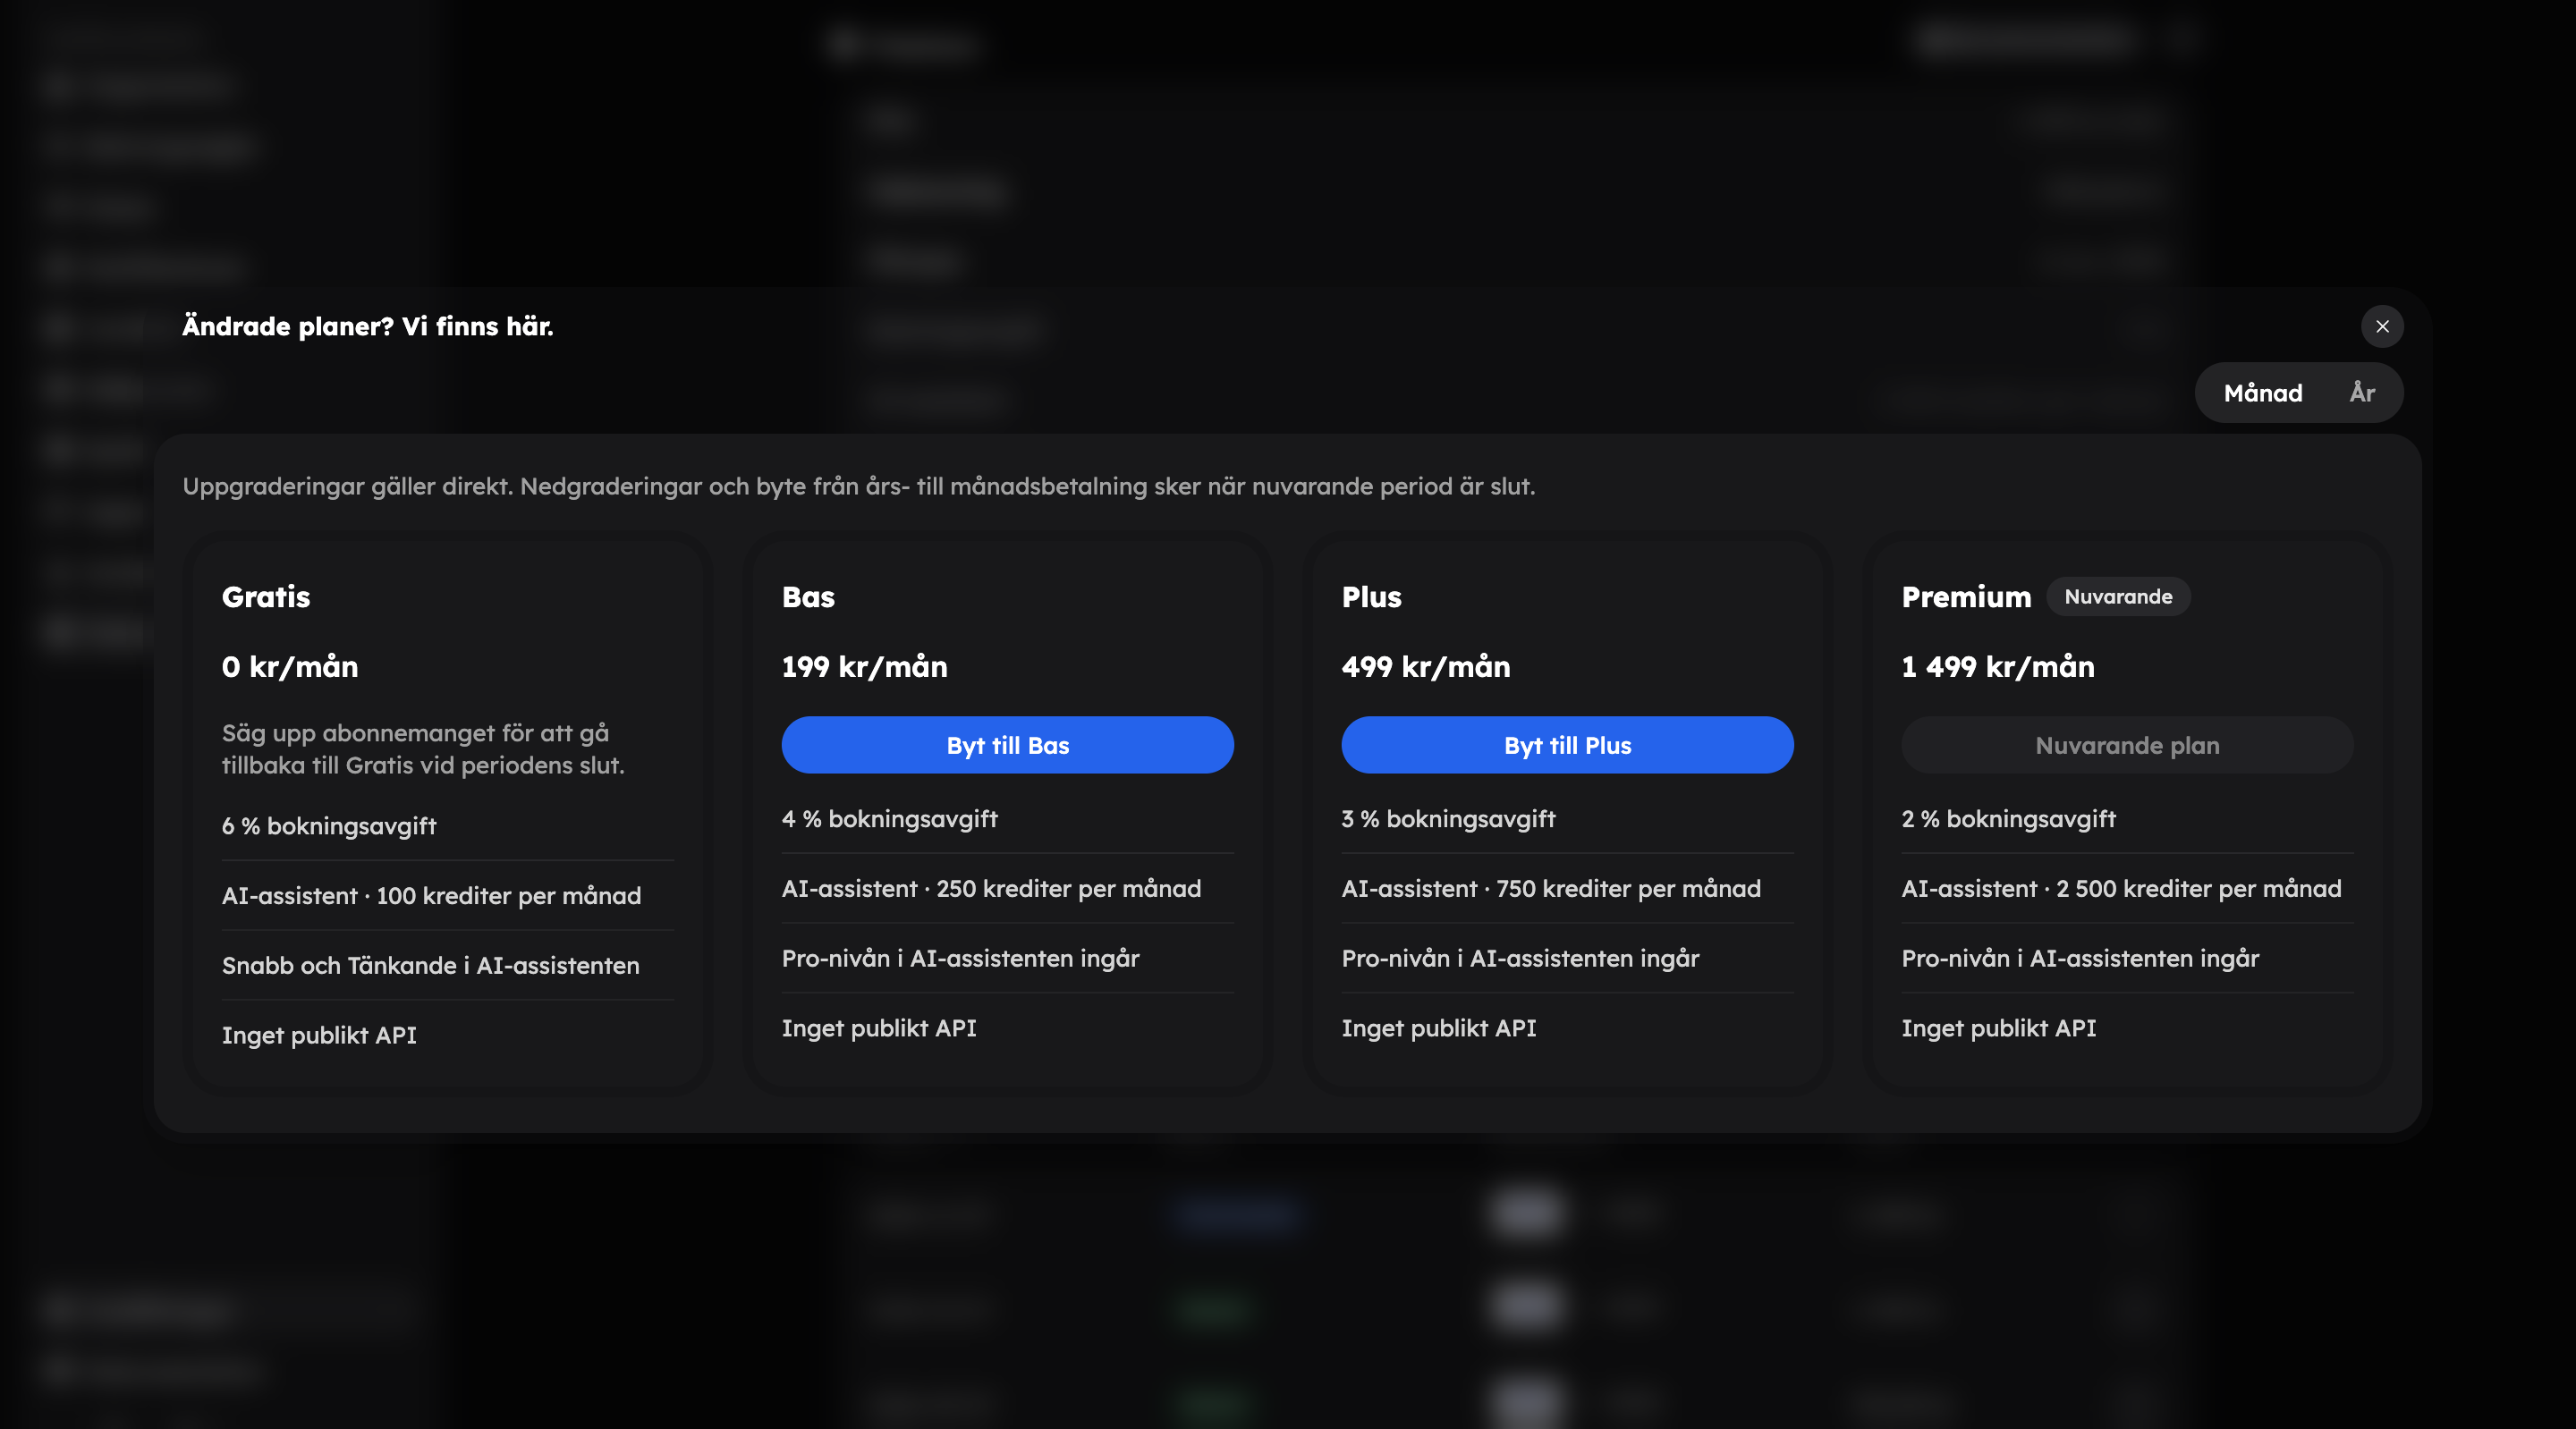Click Snabb och Tänkande i AI-assistenten
The height and width of the screenshot is (1429, 2576).
430,966
